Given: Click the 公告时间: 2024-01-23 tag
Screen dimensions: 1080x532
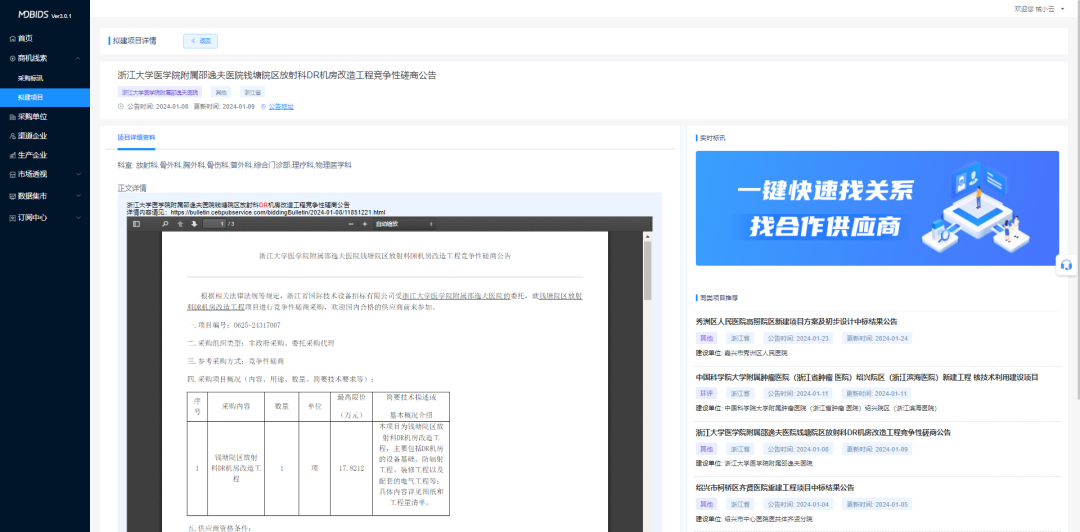Looking at the screenshot, I should [x=799, y=338].
